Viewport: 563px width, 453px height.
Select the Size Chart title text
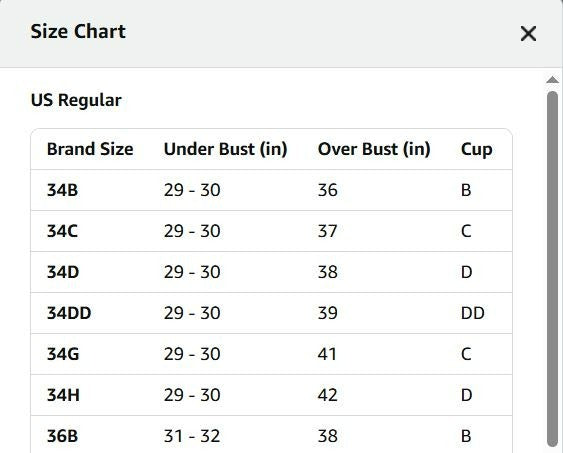[78, 31]
